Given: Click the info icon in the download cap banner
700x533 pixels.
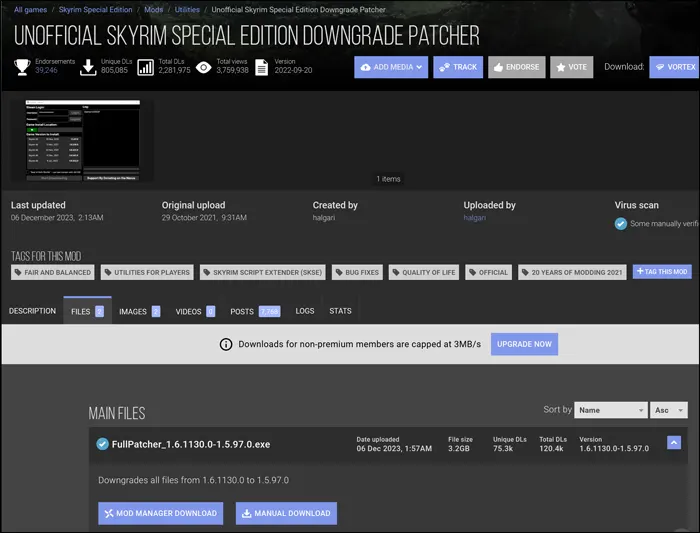Looking at the screenshot, I should [x=226, y=344].
